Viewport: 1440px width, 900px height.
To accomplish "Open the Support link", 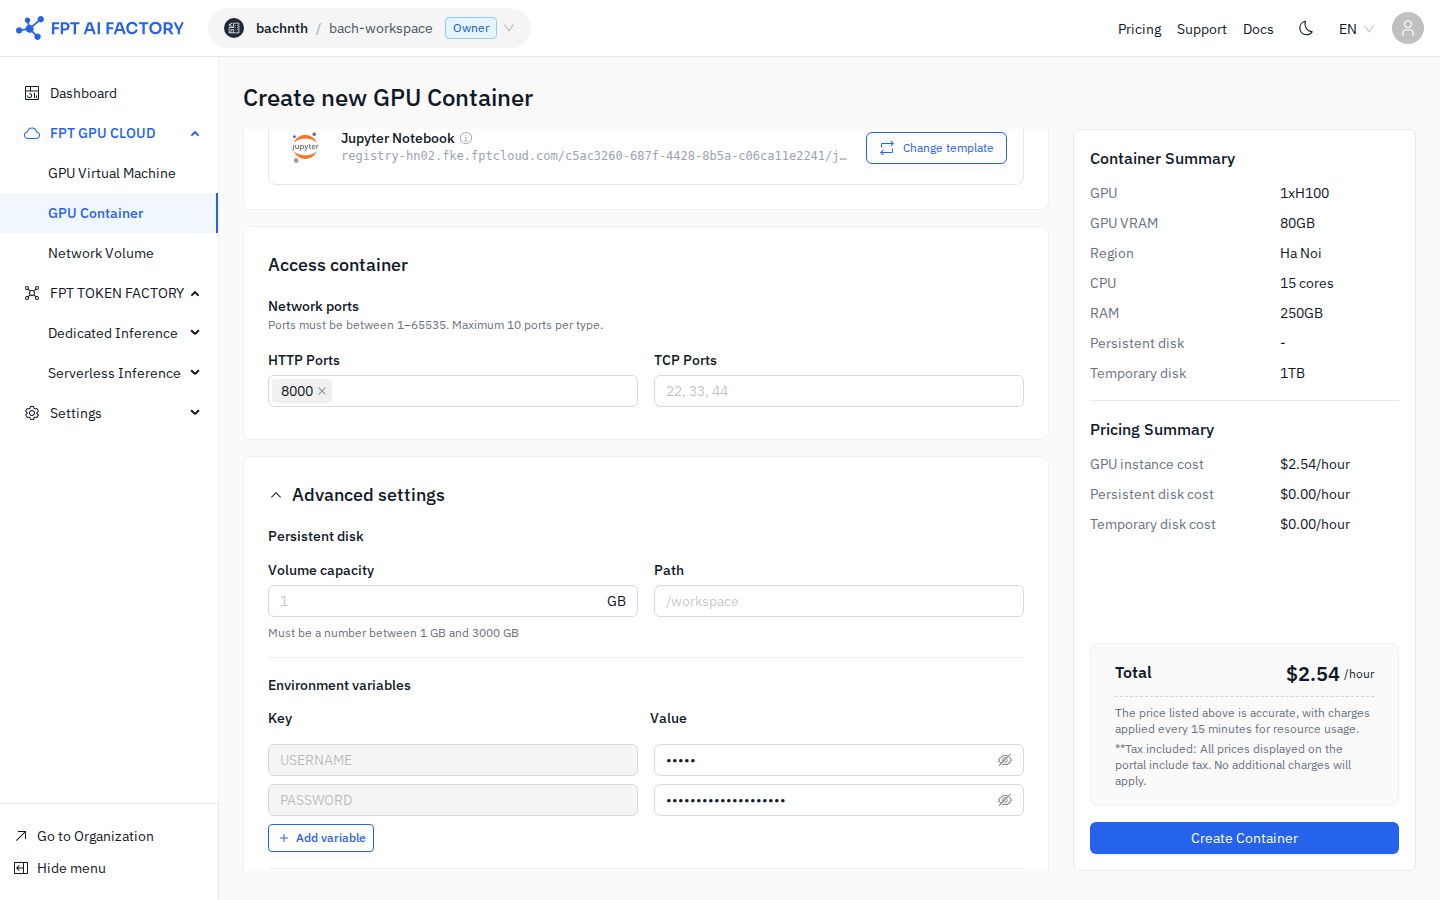I will tap(1202, 29).
